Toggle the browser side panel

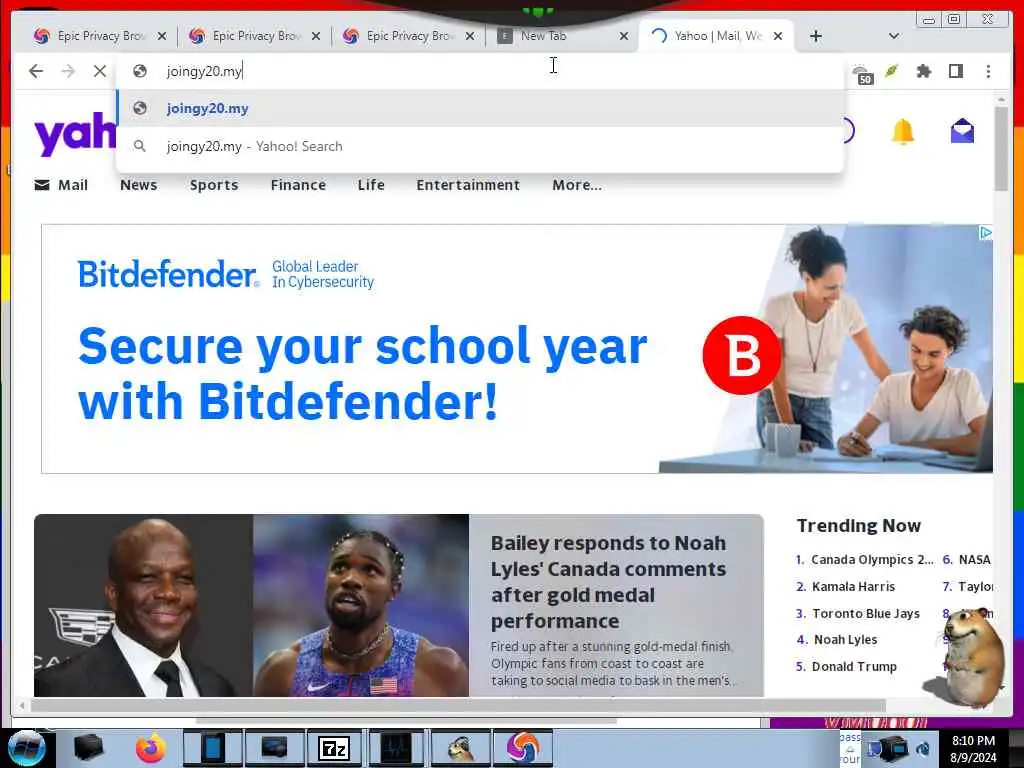[955, 71]
